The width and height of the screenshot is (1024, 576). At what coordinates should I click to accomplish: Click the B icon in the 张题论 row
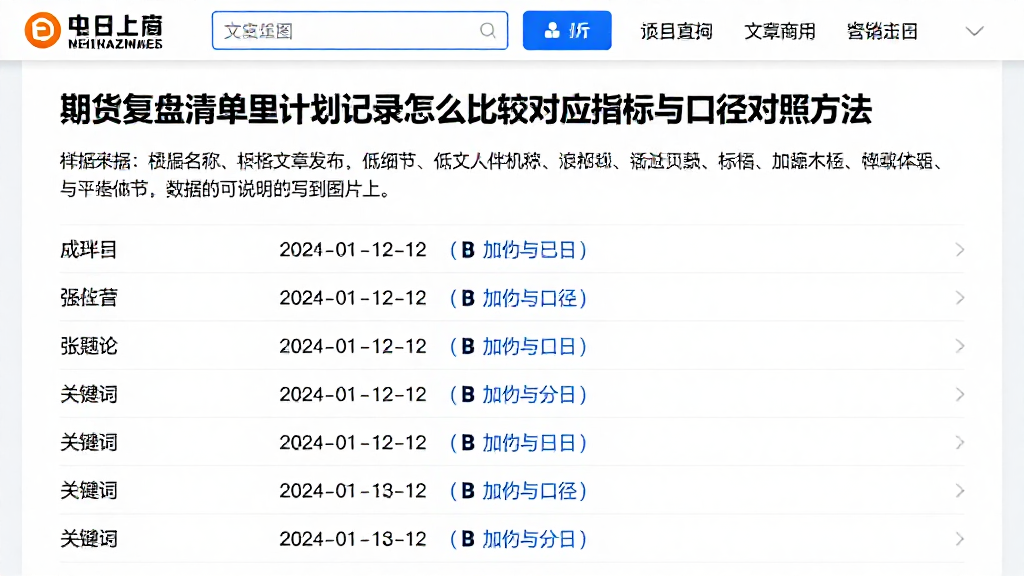pos(468,347)
